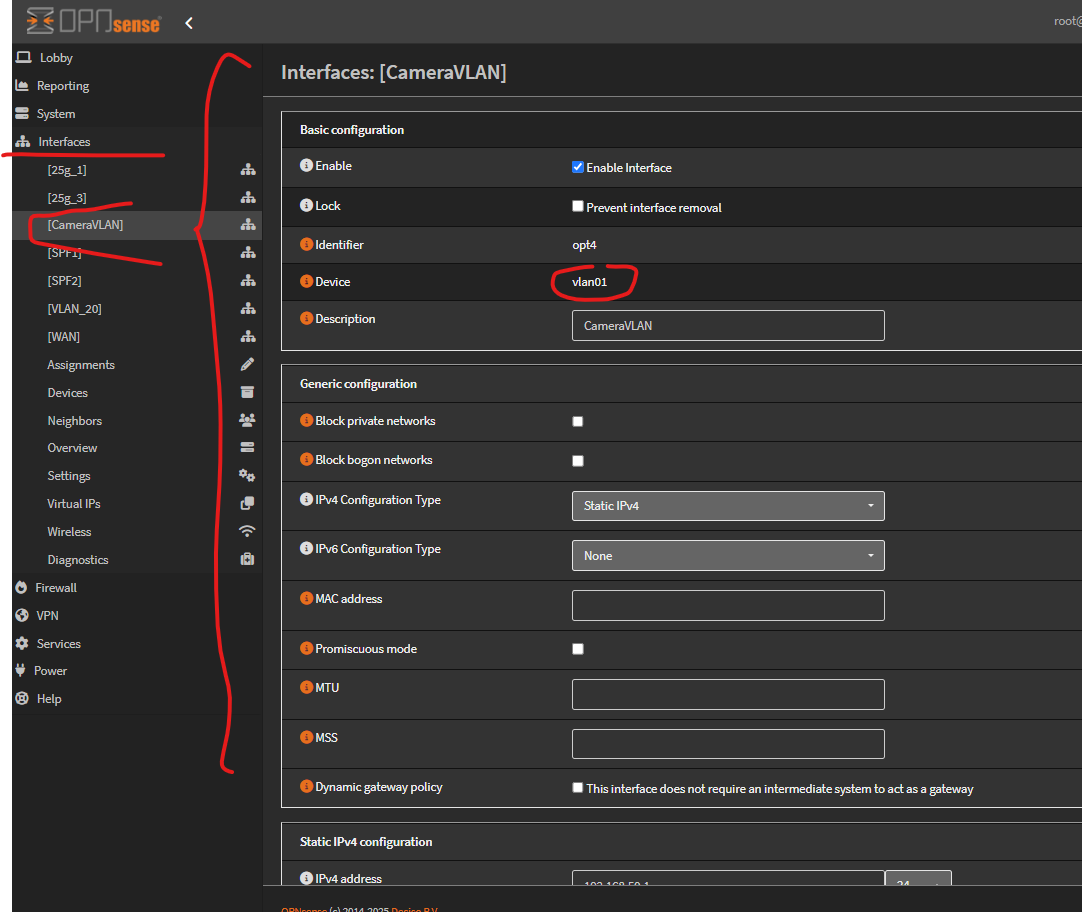Click the gears icon beside Settings

click(247, 475)
